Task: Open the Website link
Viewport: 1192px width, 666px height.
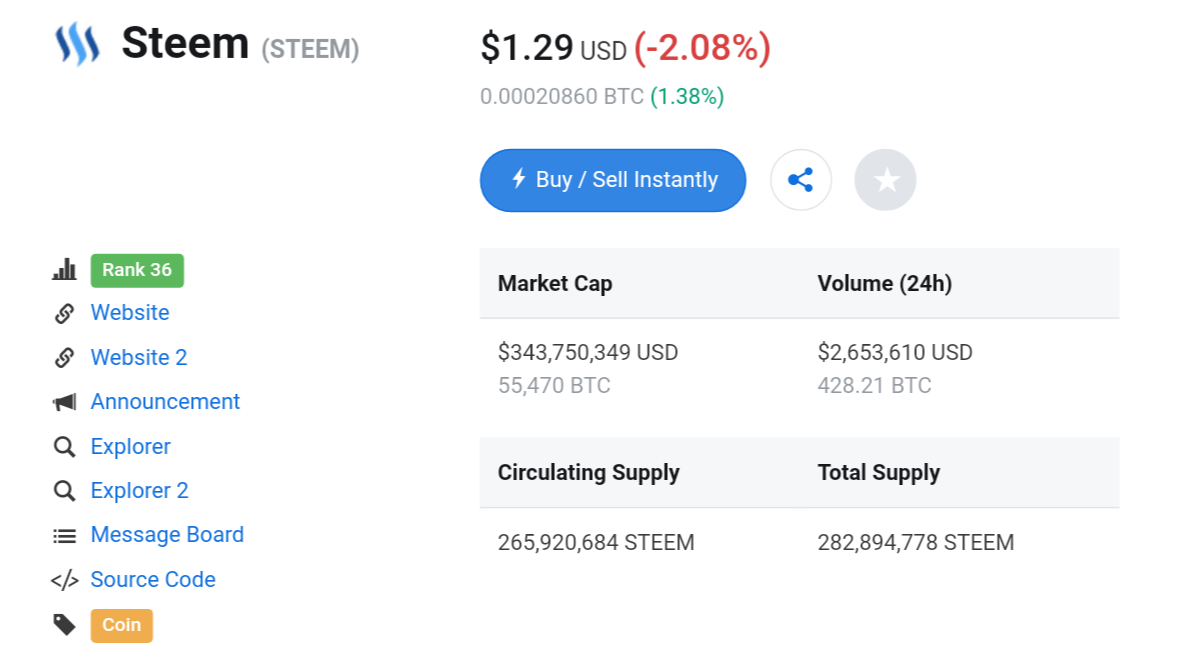Action: click(x=130, y=313)
